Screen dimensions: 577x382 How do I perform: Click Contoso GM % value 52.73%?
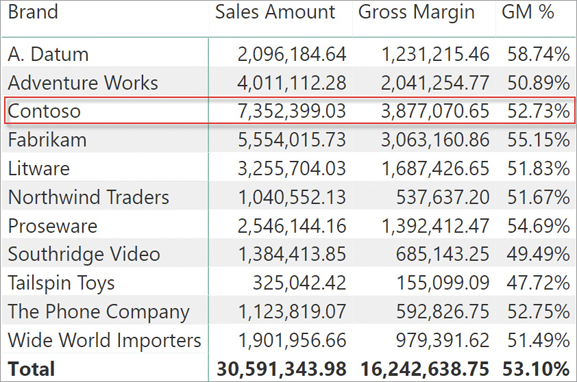coord(539,112)
